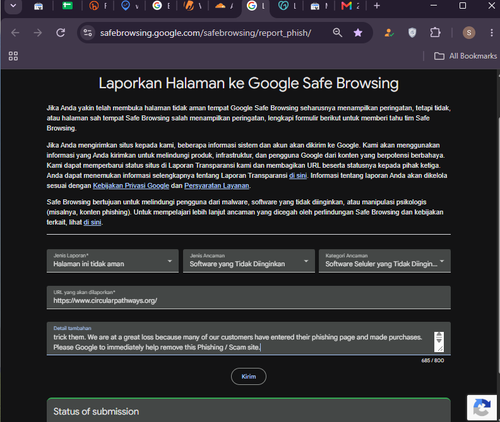Go forward to the next page
500x422 pixels.
coord(38,33)
